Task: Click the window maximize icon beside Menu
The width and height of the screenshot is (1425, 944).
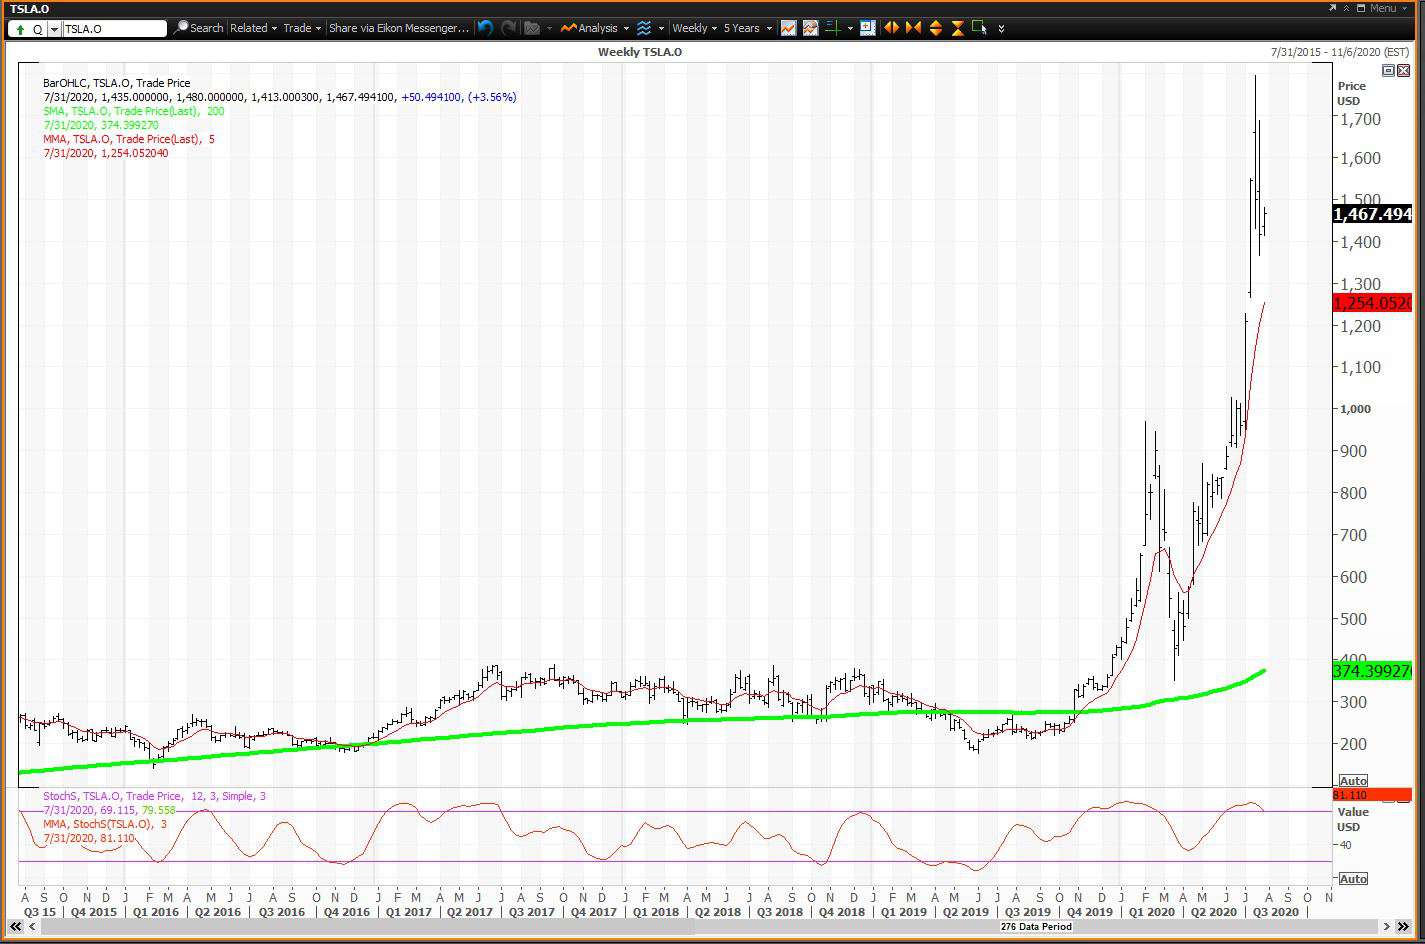Action: pos(1362,8)
